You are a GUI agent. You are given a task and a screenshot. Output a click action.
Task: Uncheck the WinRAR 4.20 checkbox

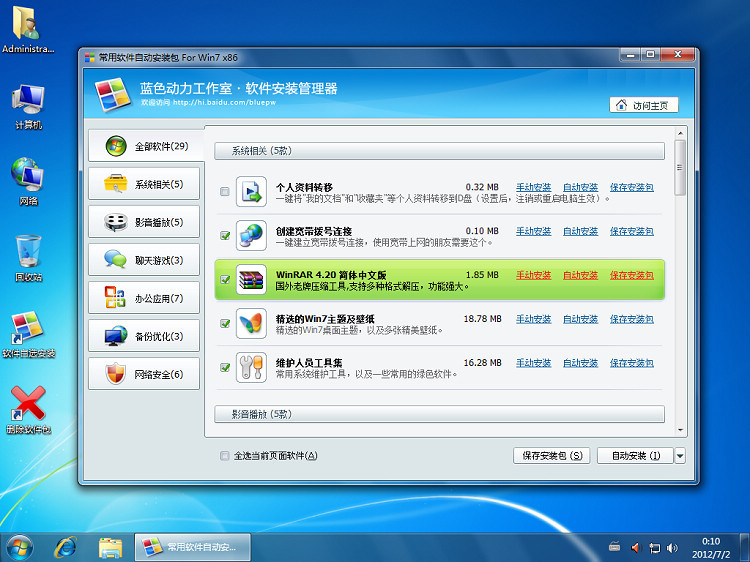(225, 280)
